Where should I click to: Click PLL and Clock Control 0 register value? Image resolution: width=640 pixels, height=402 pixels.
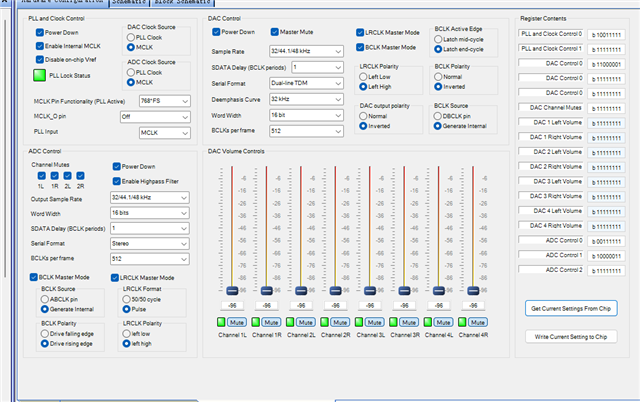point(607,35)
